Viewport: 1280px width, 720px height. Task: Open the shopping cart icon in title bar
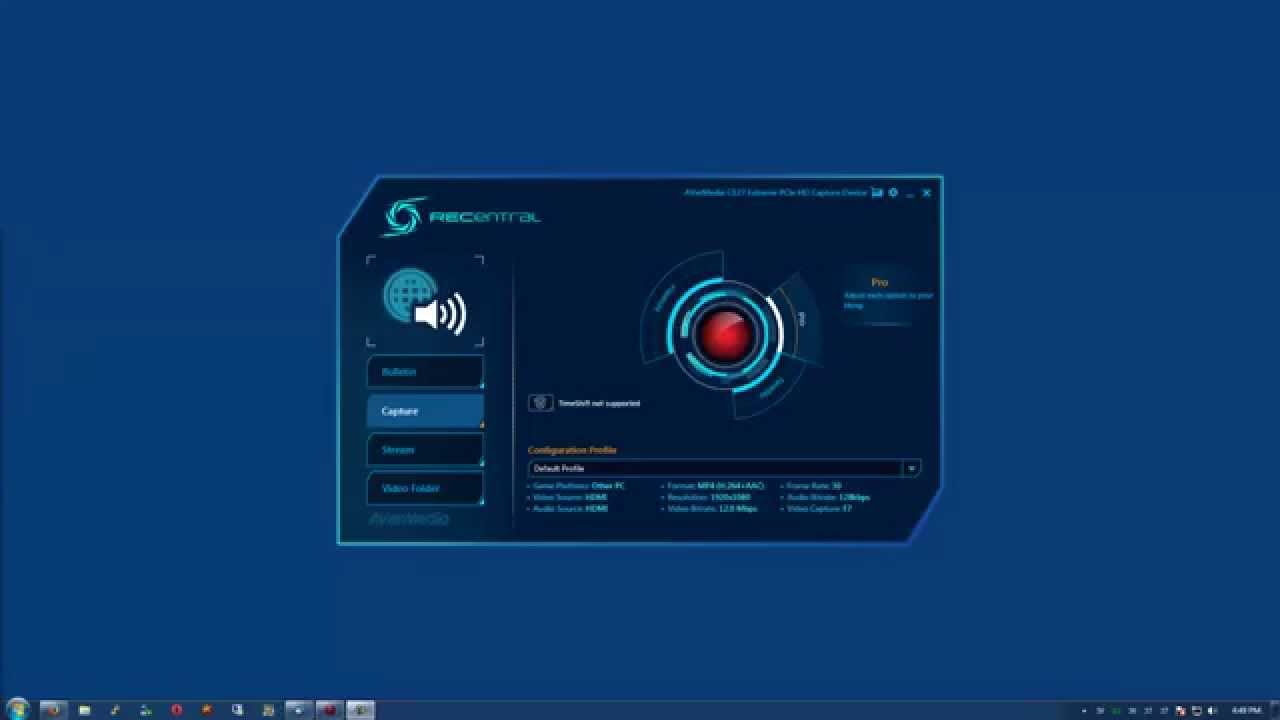(877, 193)
